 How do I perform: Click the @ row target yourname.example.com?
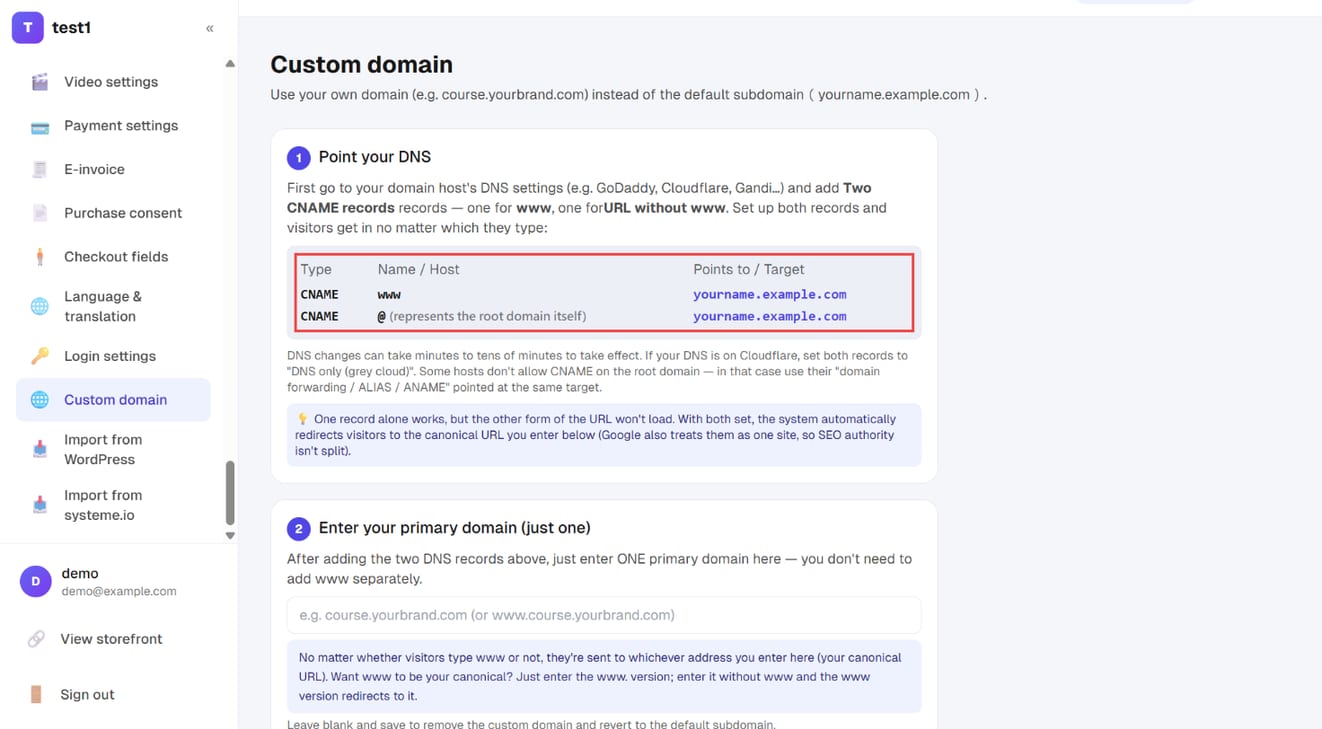point(770,316)
